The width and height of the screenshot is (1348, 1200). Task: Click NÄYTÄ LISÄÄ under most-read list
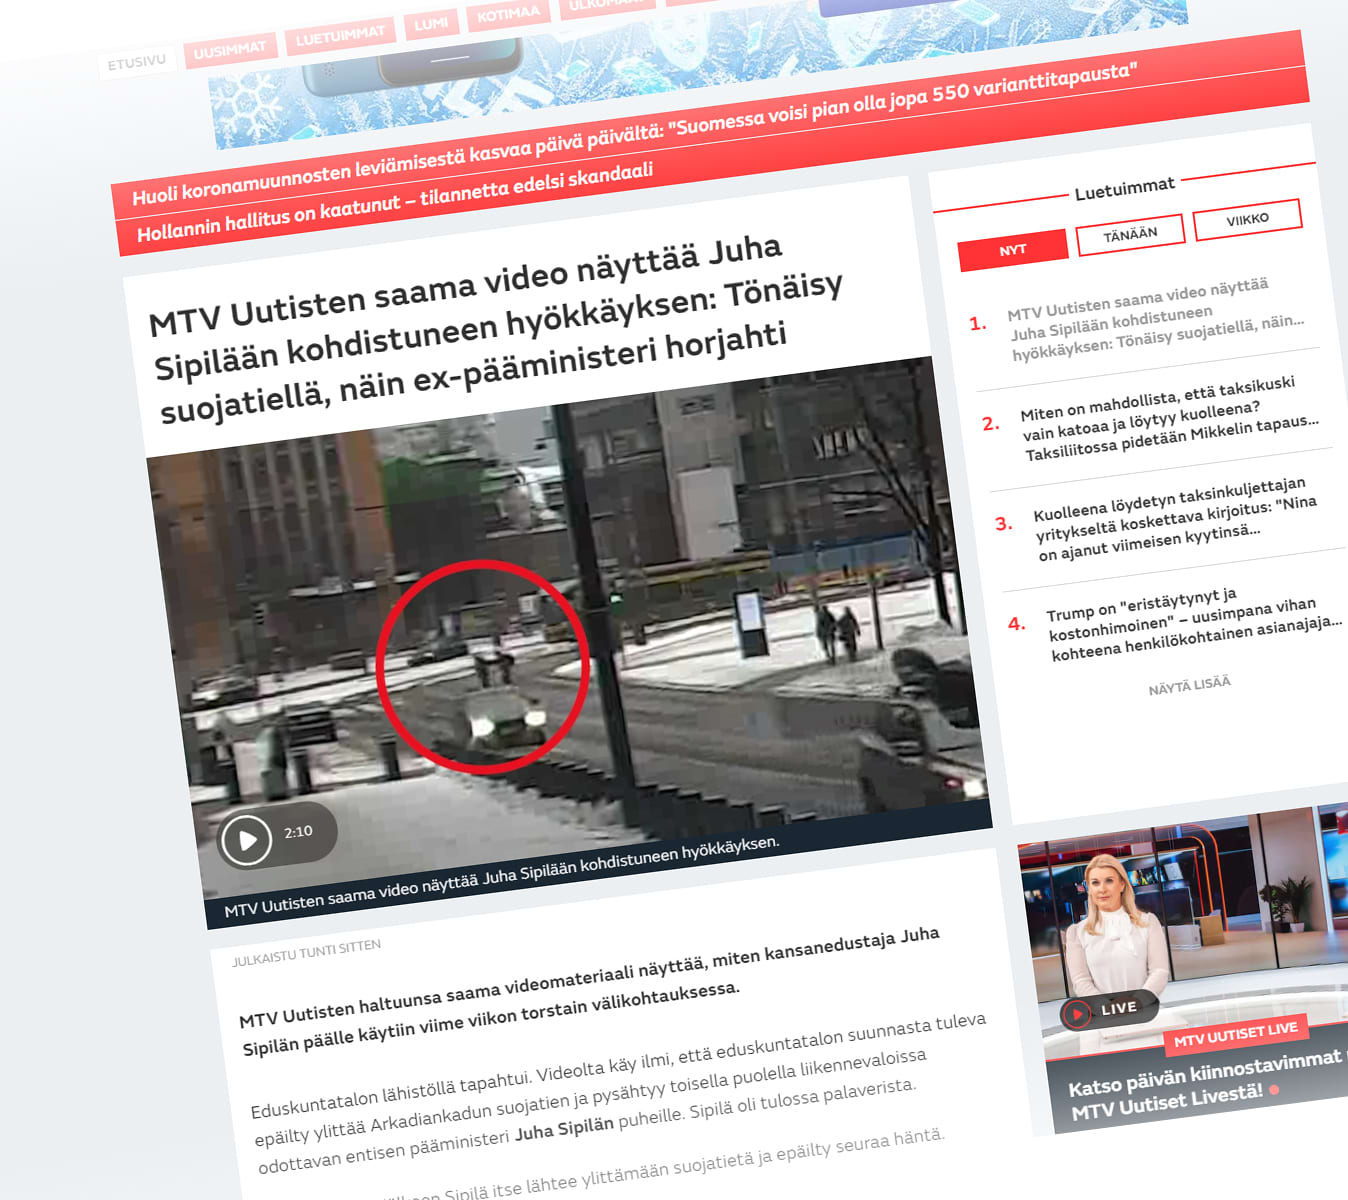coord(1189,685)
